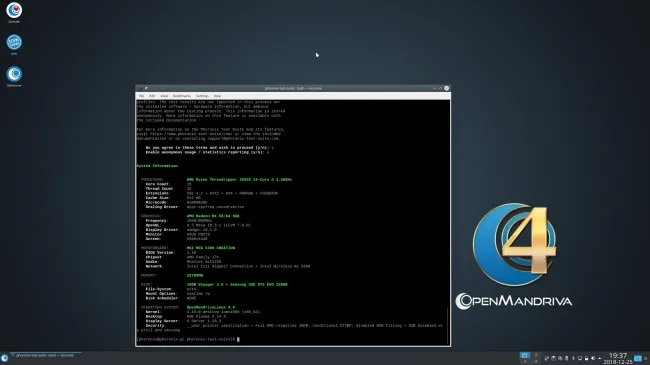Switch to virtual desktop 4 in the pager
The height and width of the screenshot is (365, 650).
coord(536,361)
